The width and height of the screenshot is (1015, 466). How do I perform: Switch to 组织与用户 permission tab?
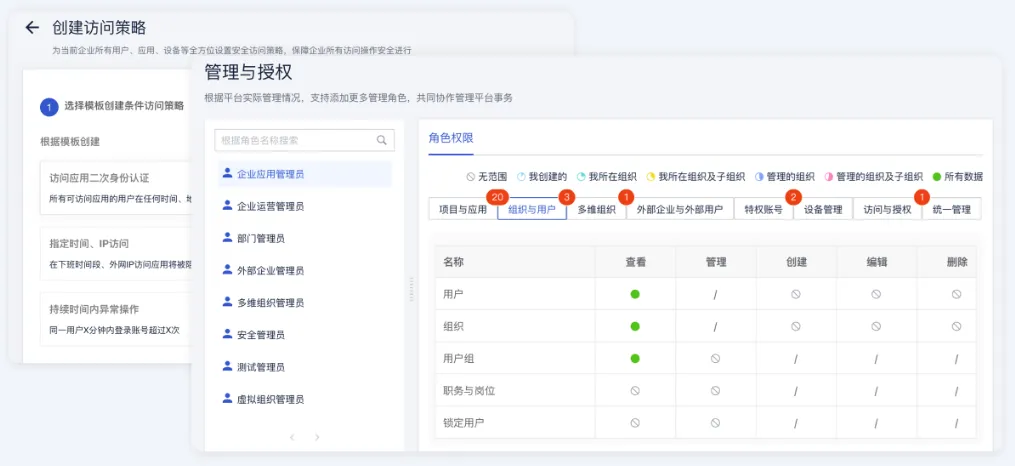point(532,209)
